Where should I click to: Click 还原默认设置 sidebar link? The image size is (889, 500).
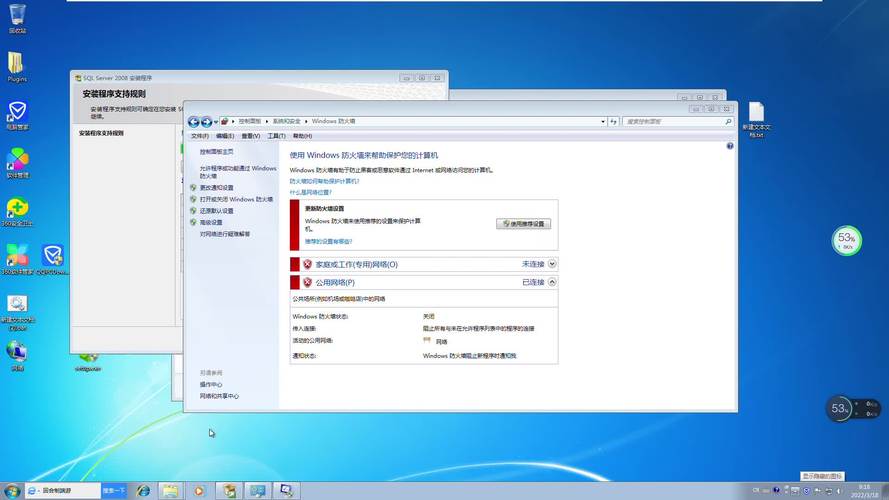click(x=217, y=211)
